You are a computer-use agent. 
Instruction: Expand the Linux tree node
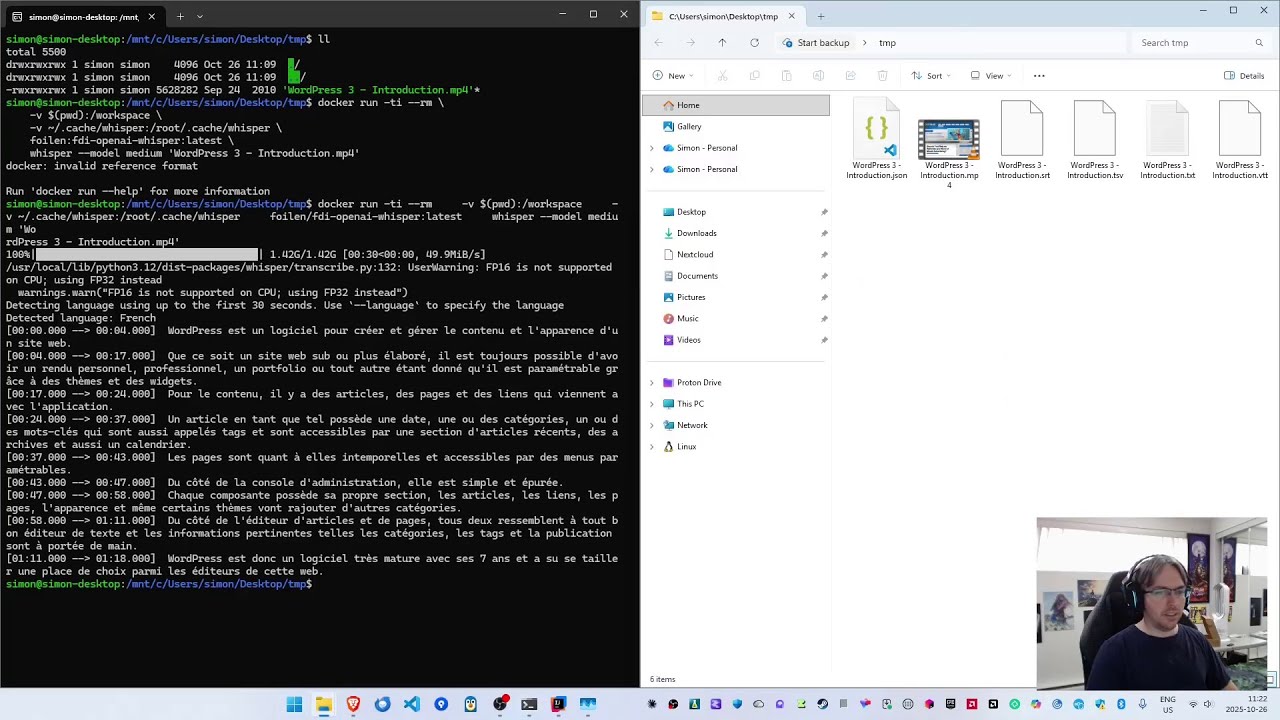pyautogui.click(x=652, y=447)
